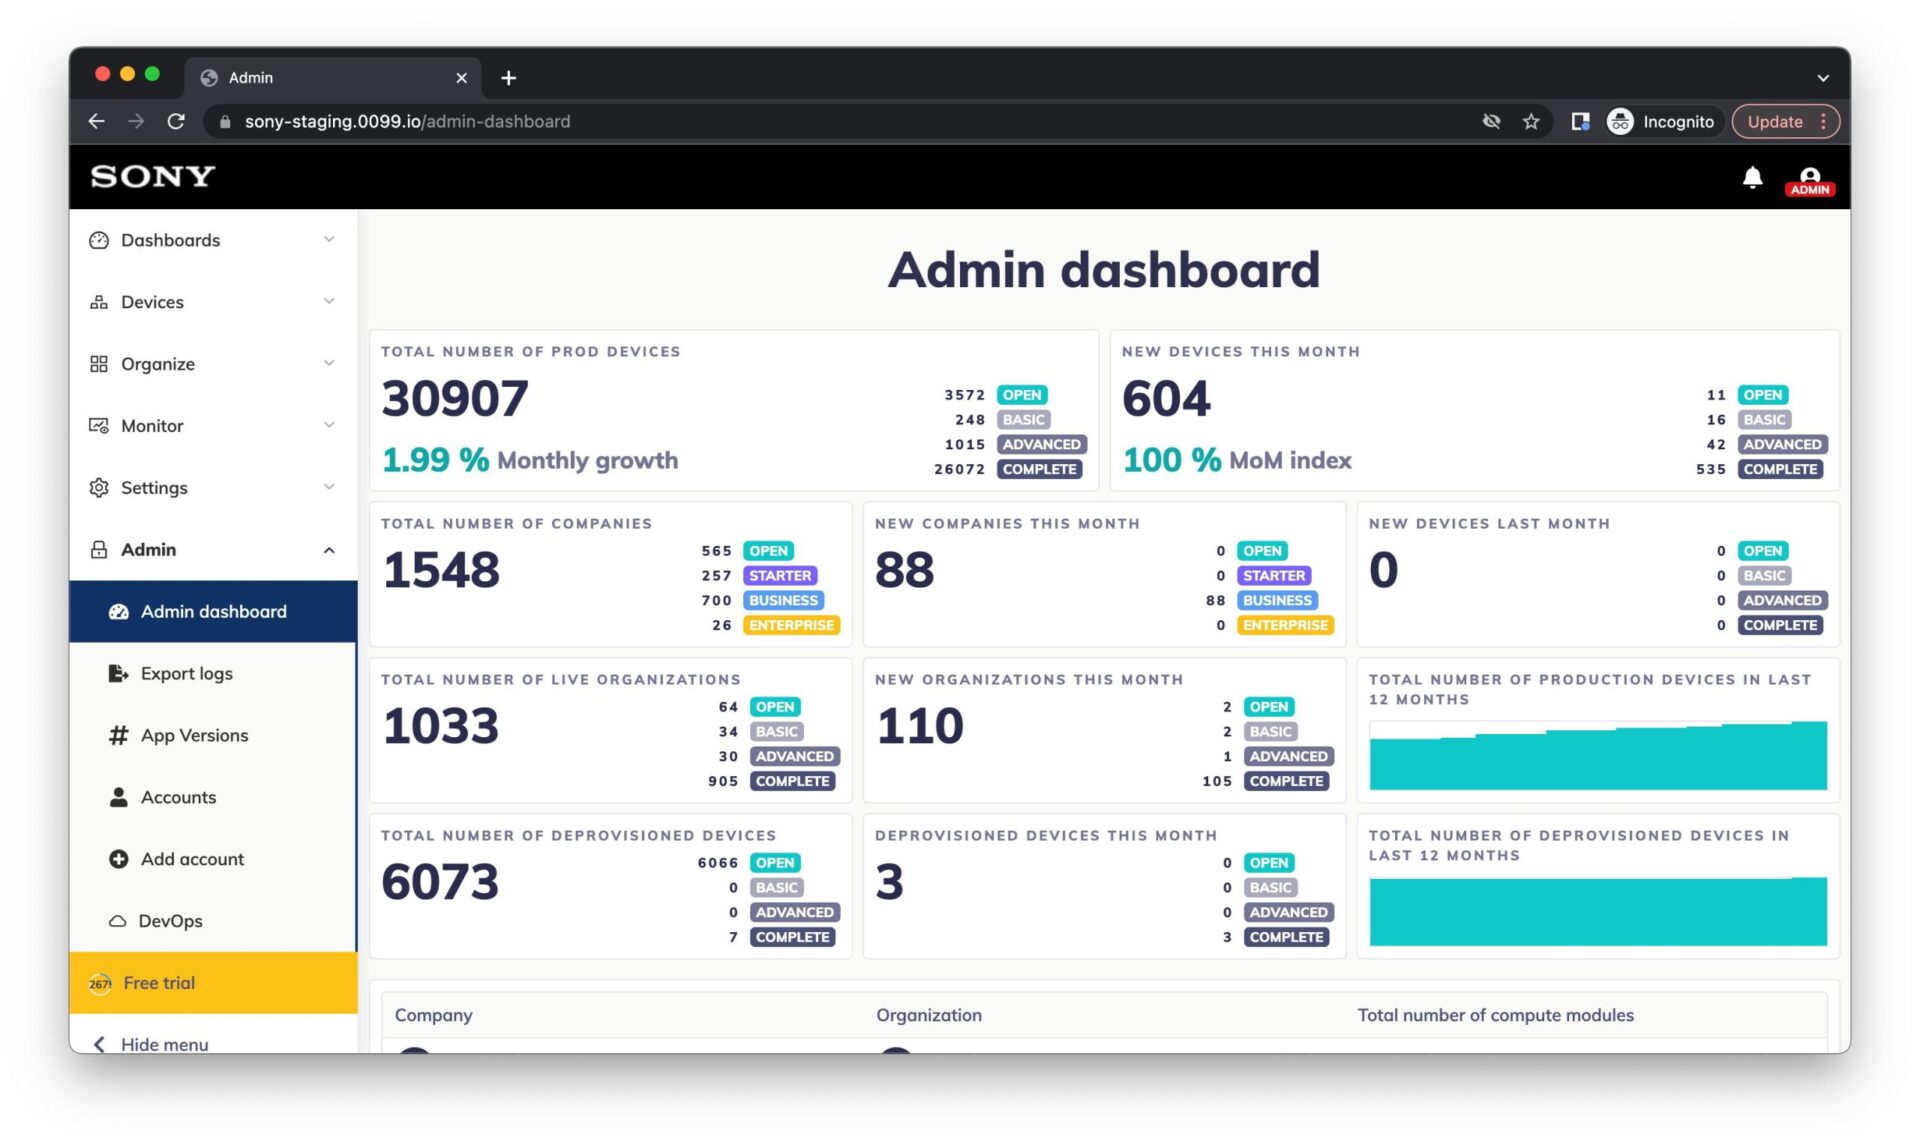The height and width of the screenshot is (1145, 1920).
Task: Open the Add account page
Action: [x=192, y=859]
